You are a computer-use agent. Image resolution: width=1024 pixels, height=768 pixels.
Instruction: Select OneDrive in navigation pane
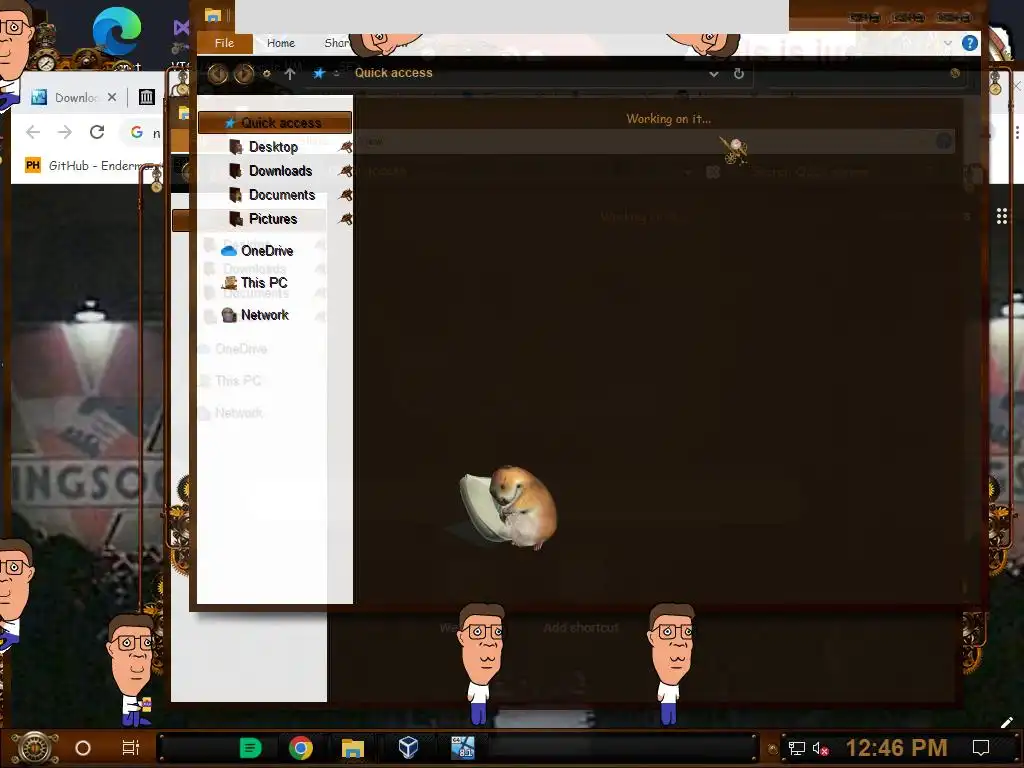pyautogui.click(x=257, y=251)
